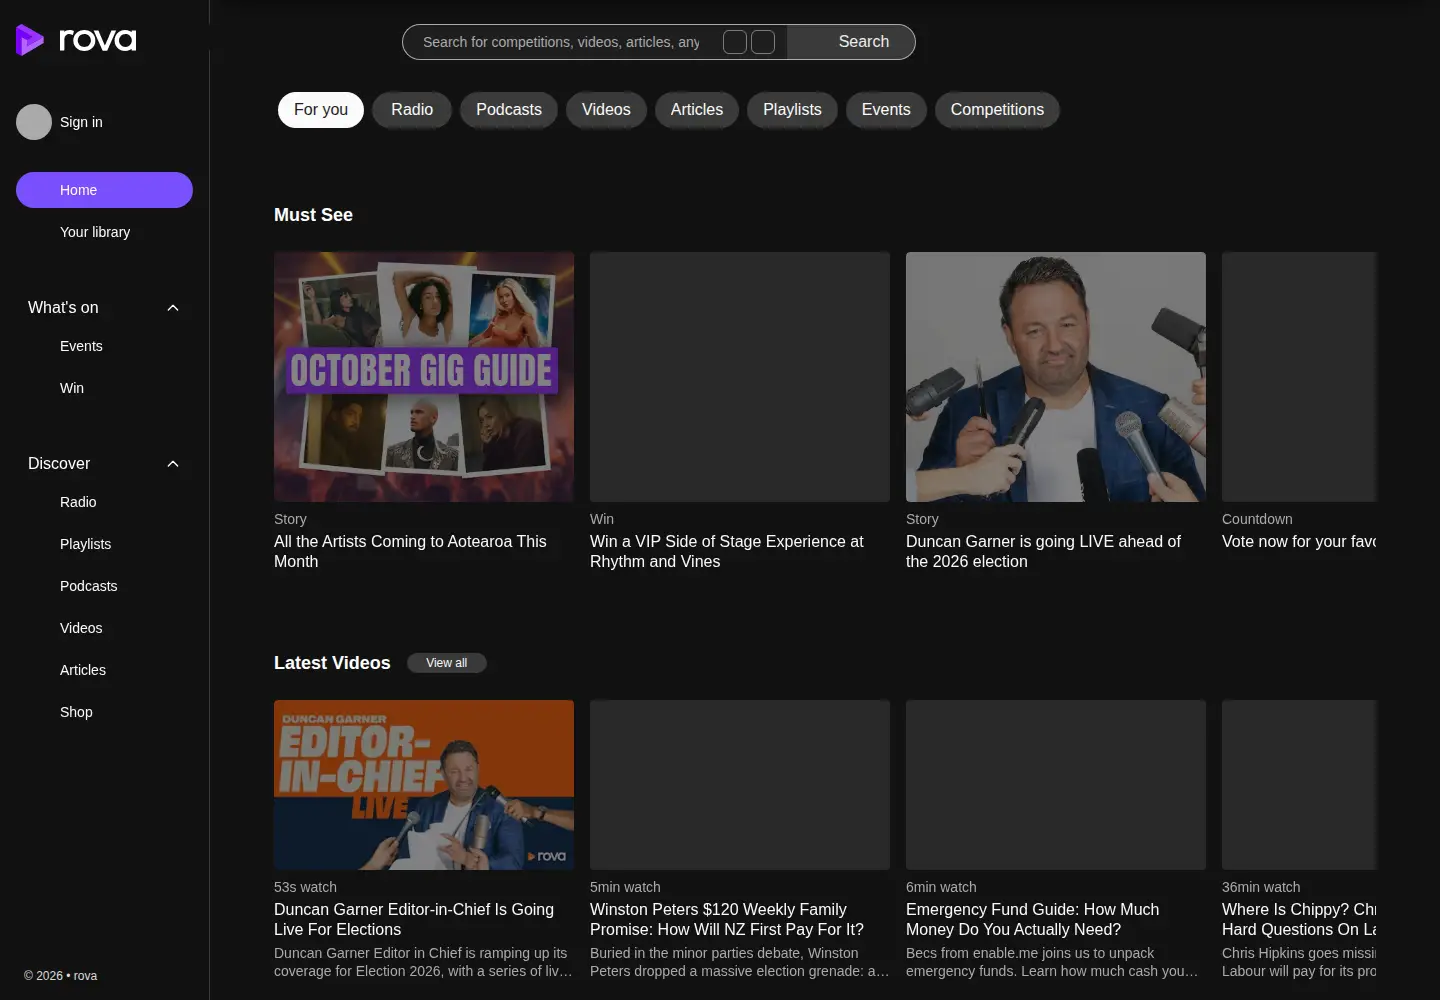Switch to the Podcasts tab

[509, 110]
